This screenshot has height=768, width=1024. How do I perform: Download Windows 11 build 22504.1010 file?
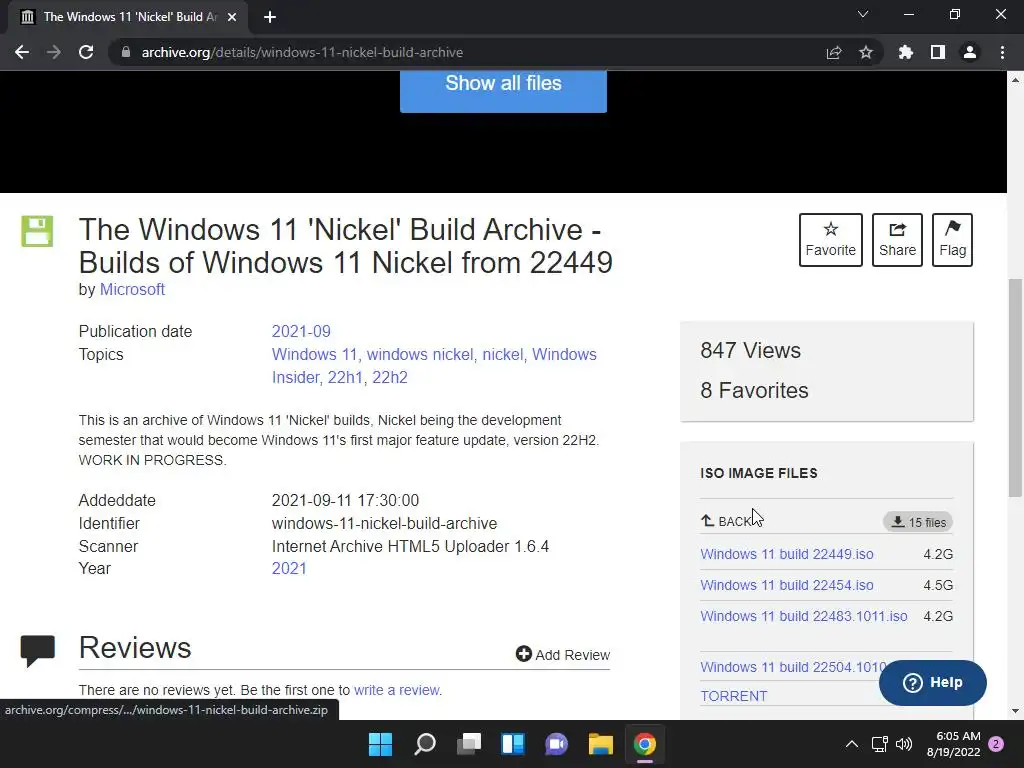pyautogui.click(x=793, y=667)
